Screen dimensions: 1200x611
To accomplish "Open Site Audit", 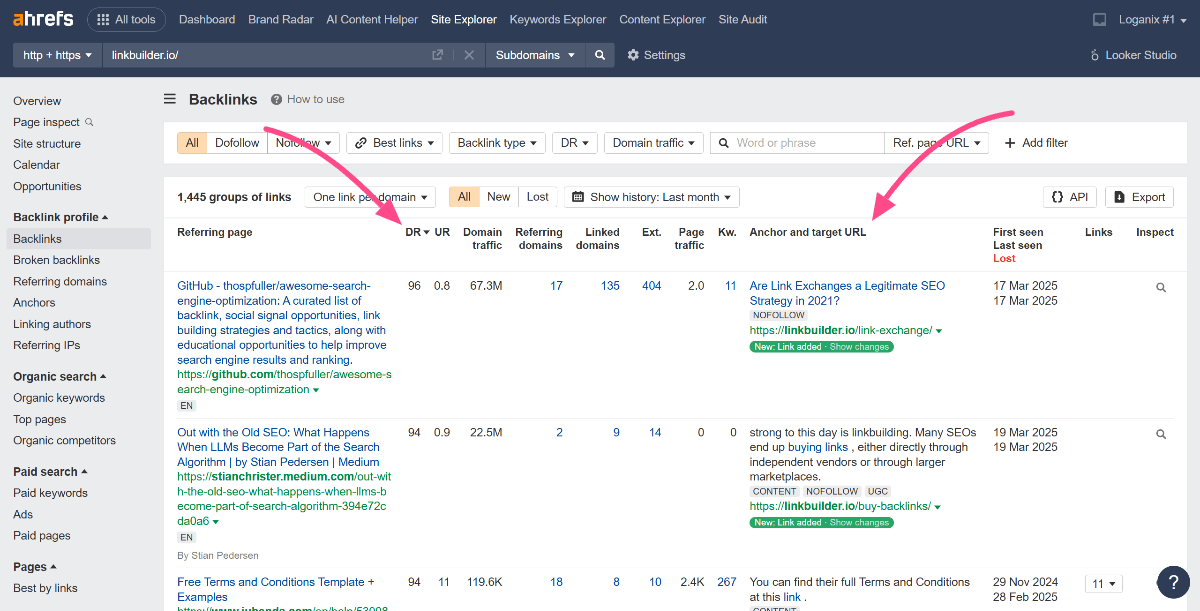I will click(x=742, y=19).
